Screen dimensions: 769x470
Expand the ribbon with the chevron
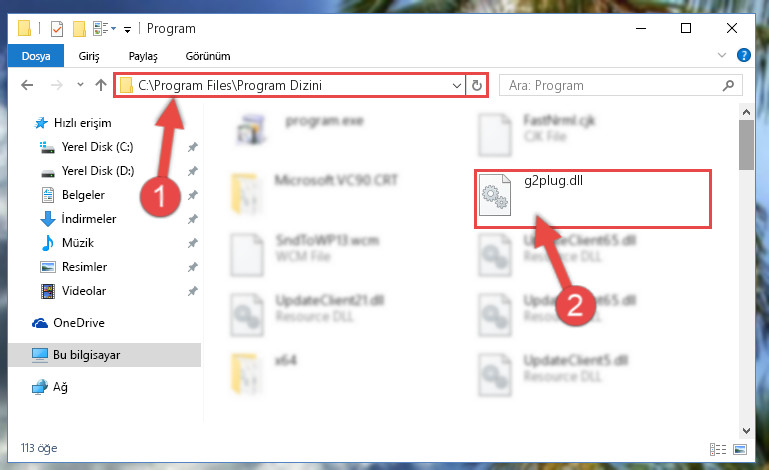[x=721, y=55]
